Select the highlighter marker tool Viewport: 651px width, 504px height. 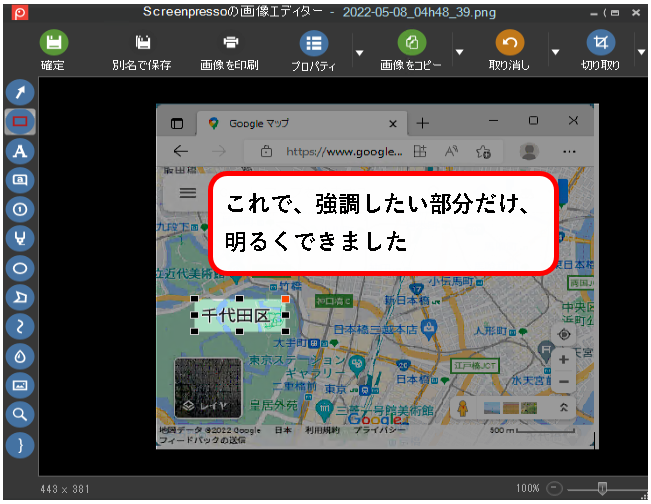point(20,239)
